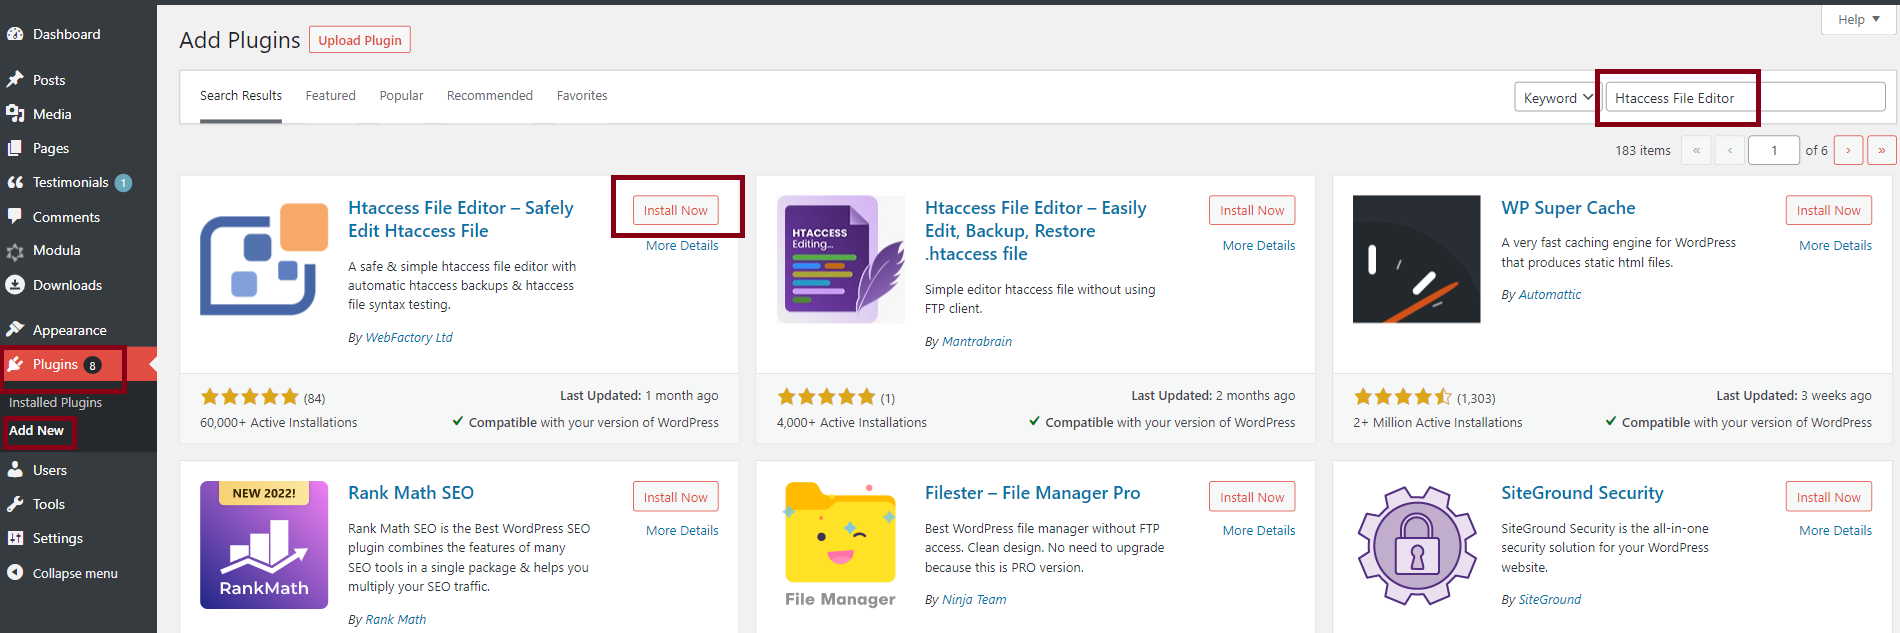Click the Upload Plugin button

tap(360, 40)
